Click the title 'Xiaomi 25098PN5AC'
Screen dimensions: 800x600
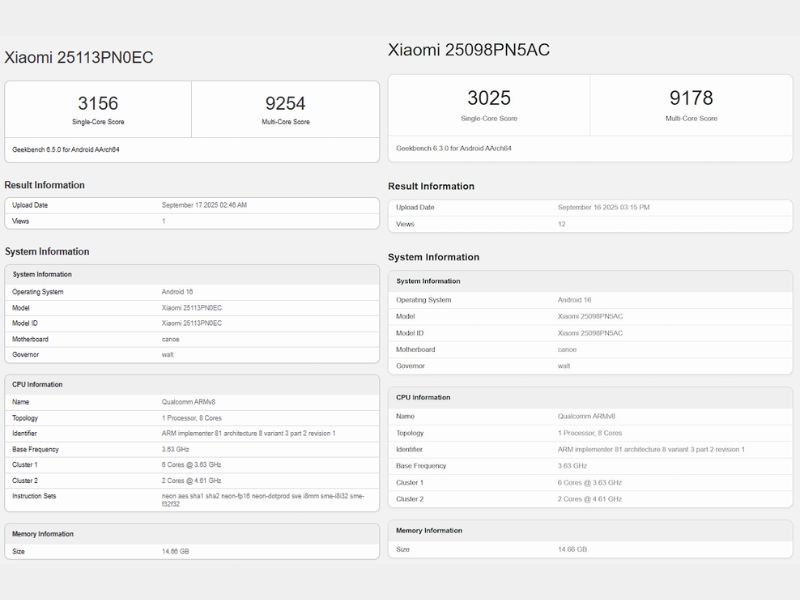(468, 50)
